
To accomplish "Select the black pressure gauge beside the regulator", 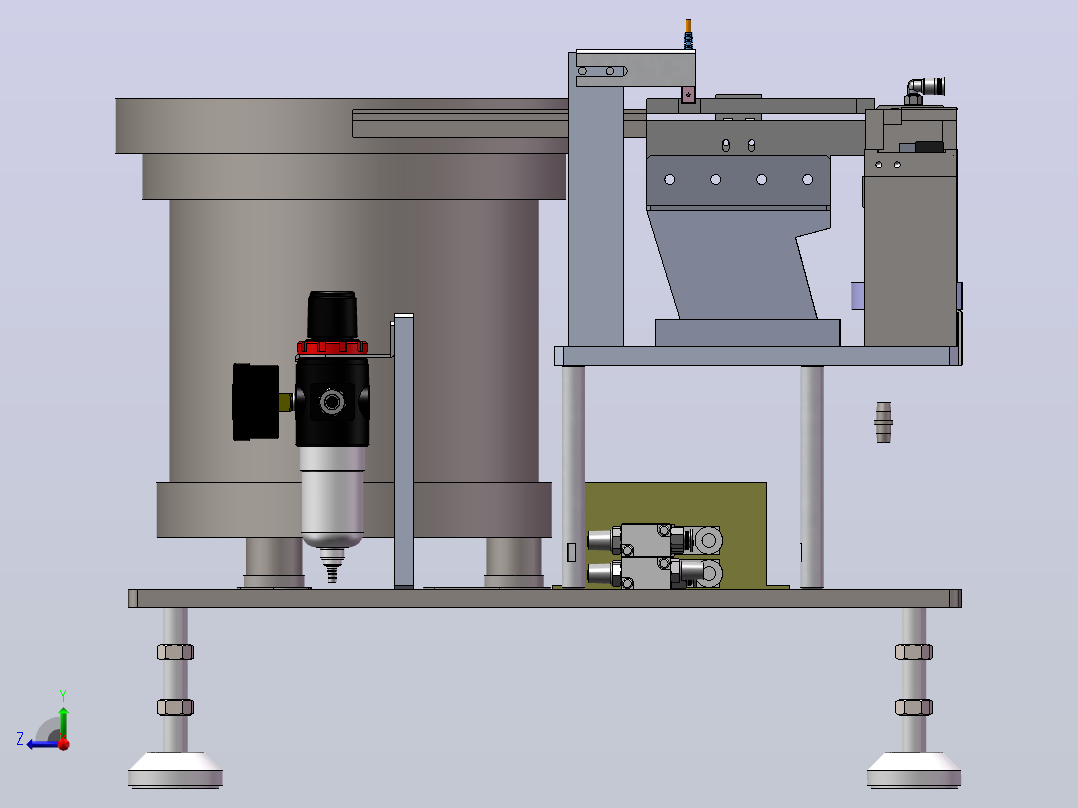I will point(255,402).
